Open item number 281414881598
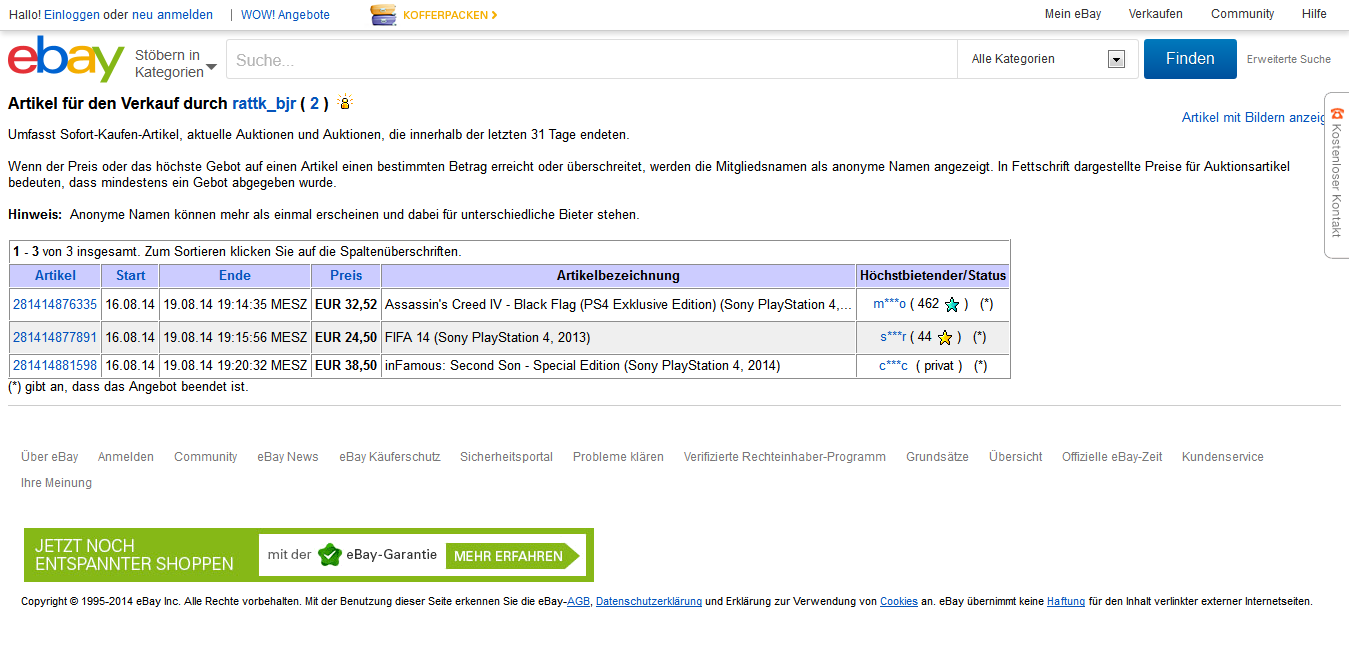Screen dimensions: 1349x661 [x=55, y=366]
